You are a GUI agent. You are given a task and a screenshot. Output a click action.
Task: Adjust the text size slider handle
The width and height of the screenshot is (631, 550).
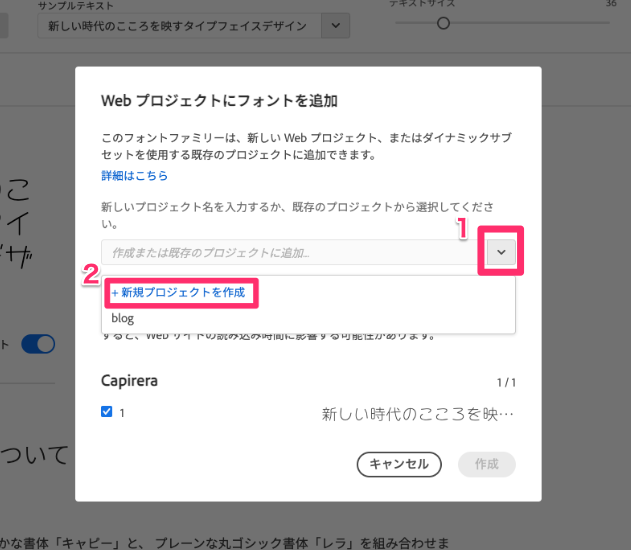pyautogui.click(x=443, y=23)
